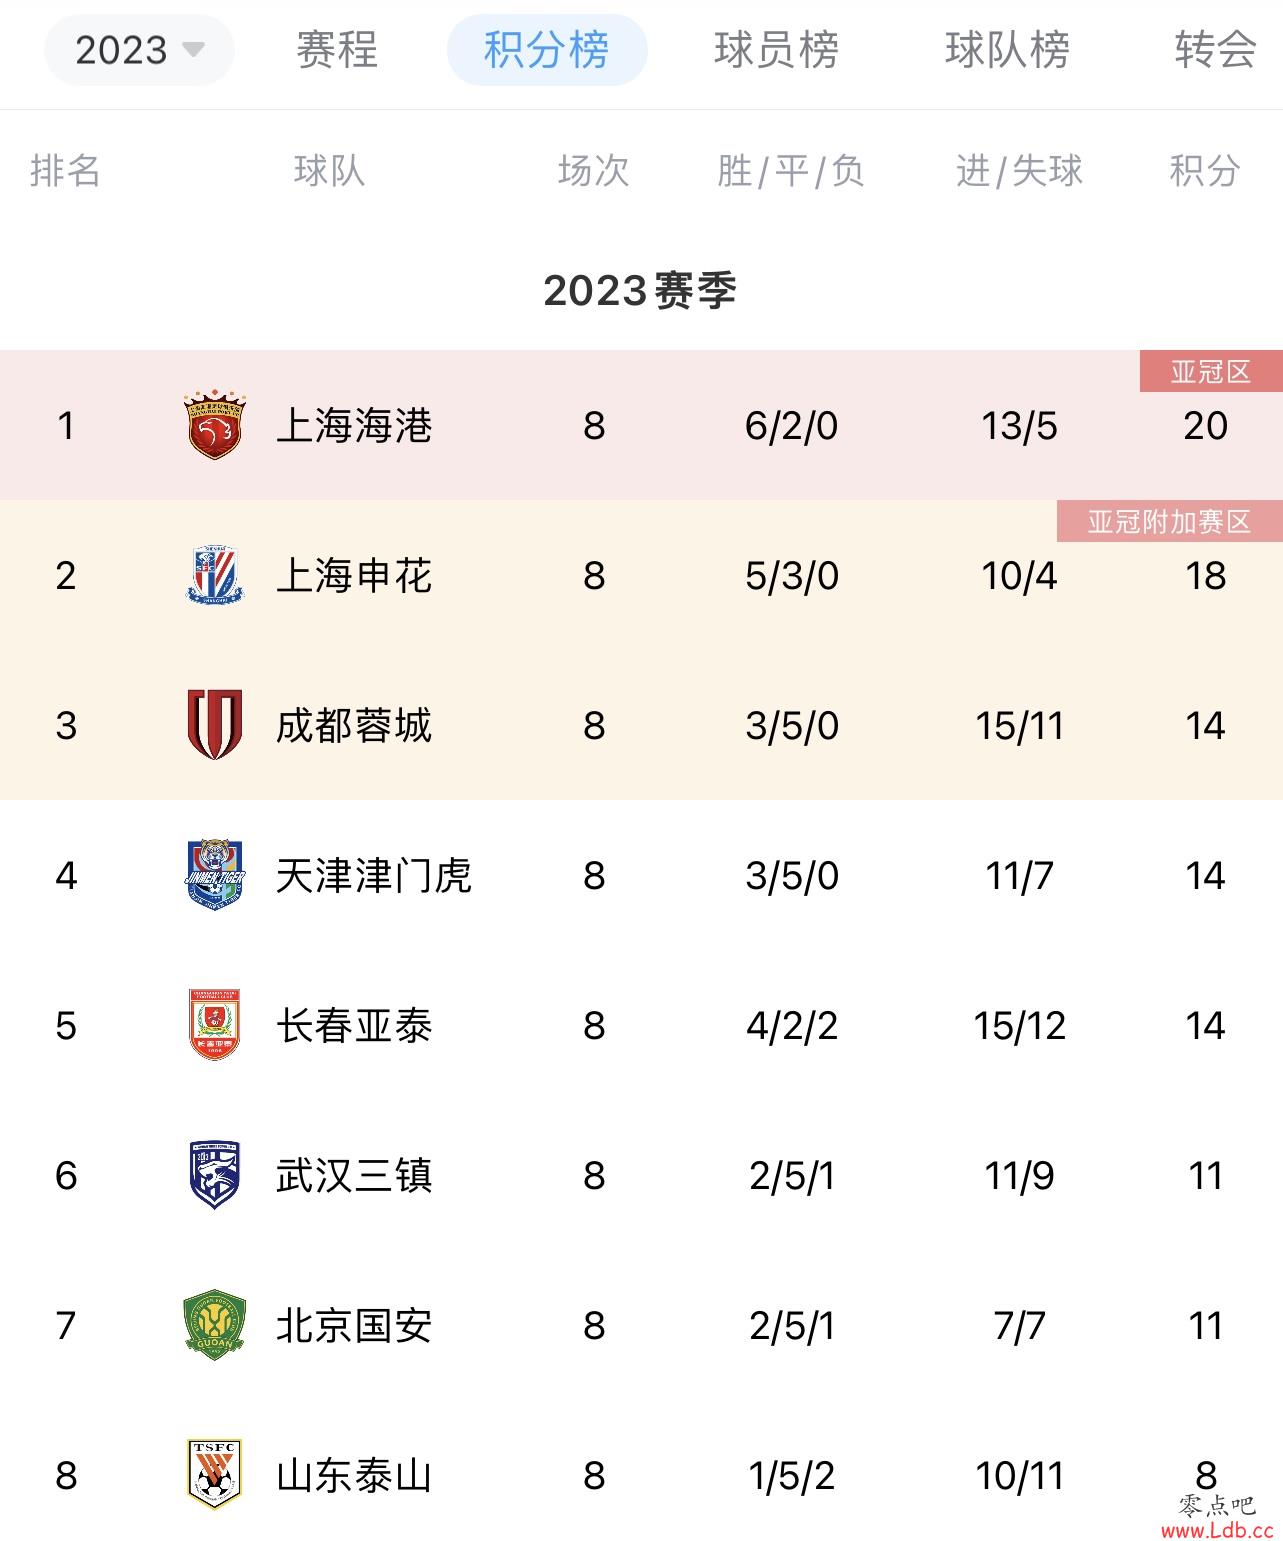Viewport: 1283px width, 1541px height.
Task: Click the 亚冠区 zone label
Action: 1211,372
